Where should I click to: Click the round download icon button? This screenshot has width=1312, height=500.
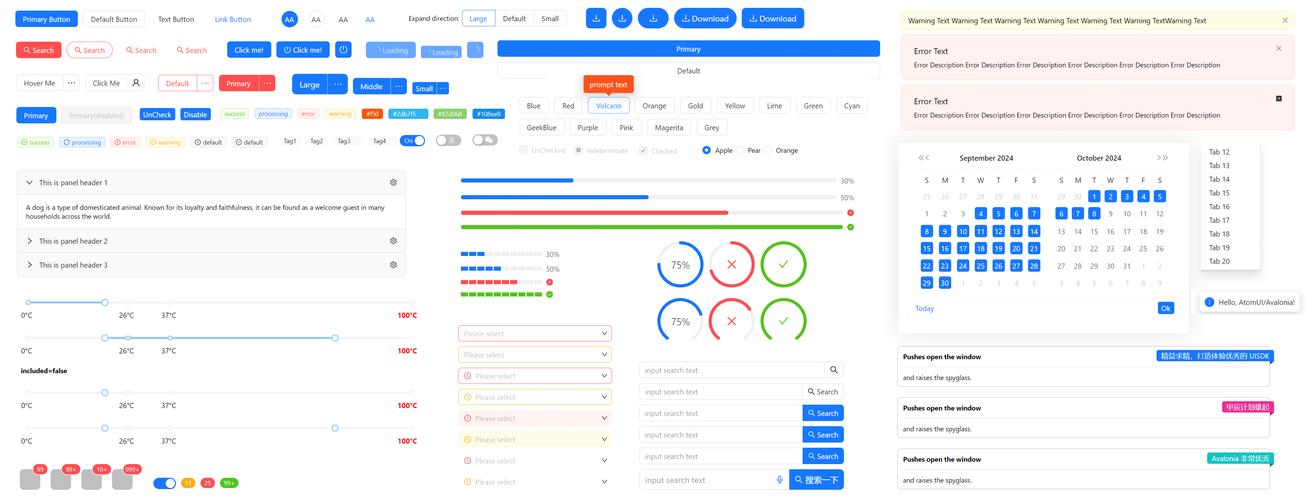point(622,18)
